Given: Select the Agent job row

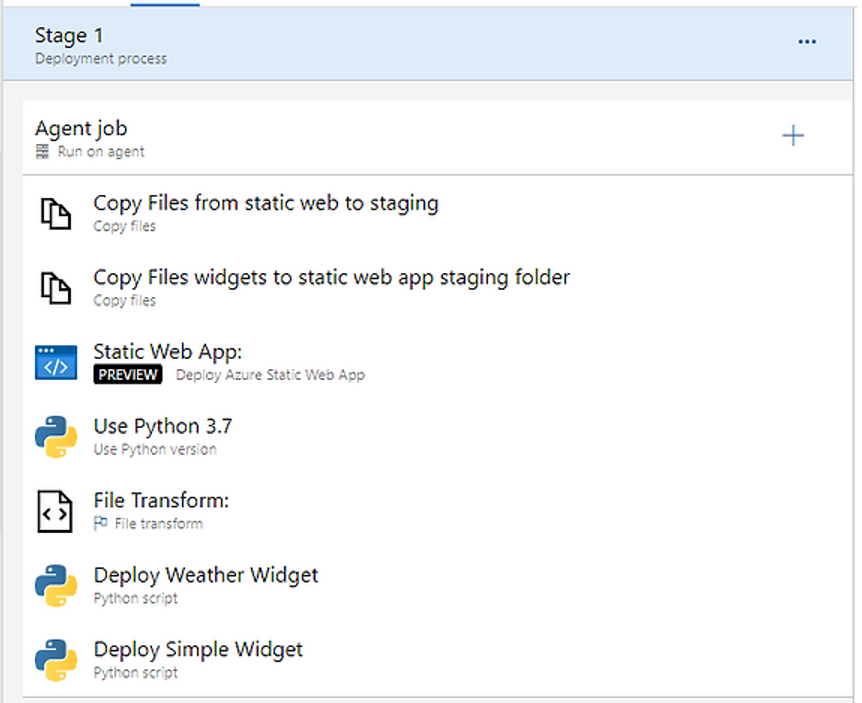Looking at the screenshot, I should coord(437,138).
